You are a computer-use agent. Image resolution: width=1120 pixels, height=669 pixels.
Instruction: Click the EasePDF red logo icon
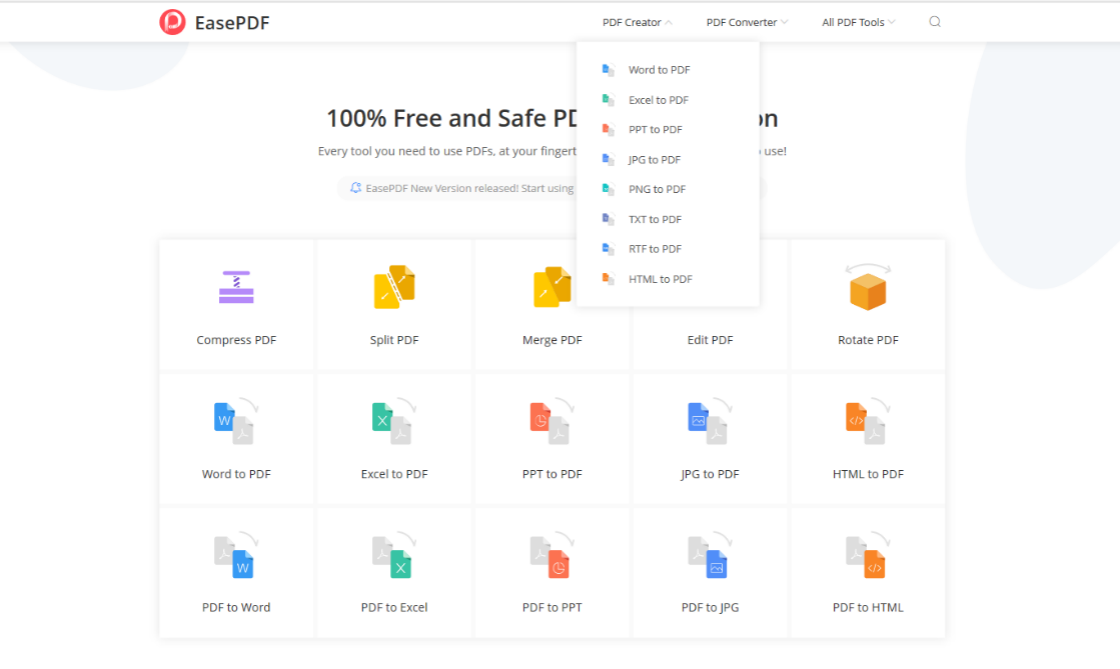coord(172,22)
